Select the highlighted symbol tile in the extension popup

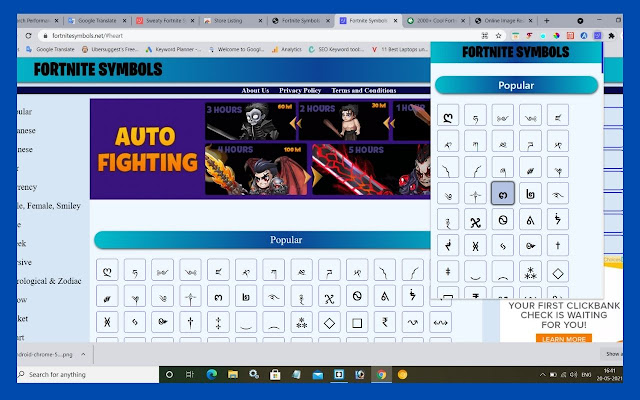503,193
